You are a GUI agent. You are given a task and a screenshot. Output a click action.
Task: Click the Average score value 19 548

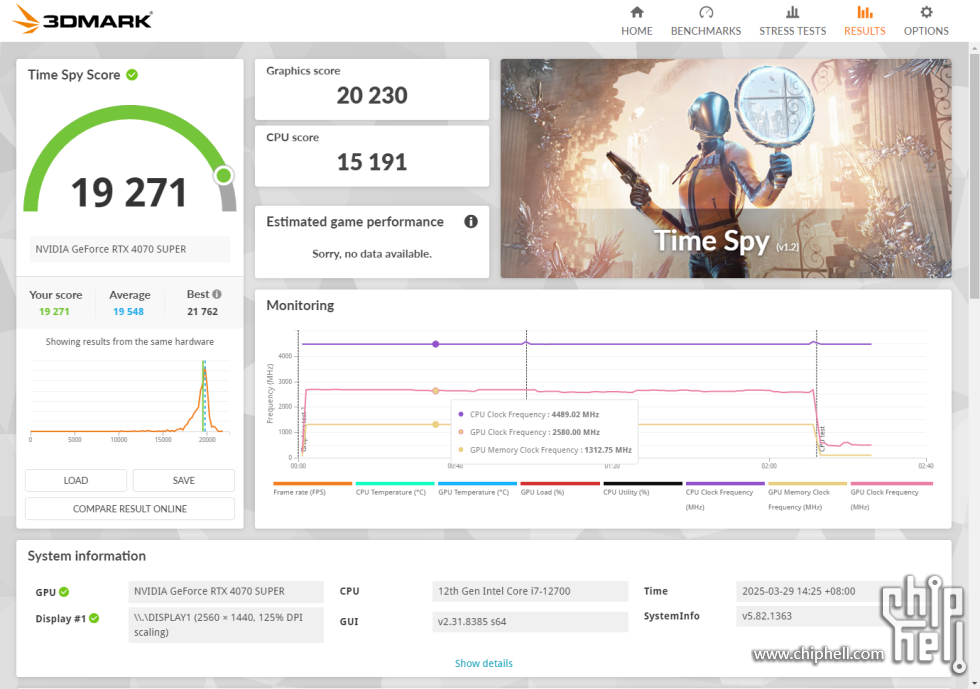128,311
